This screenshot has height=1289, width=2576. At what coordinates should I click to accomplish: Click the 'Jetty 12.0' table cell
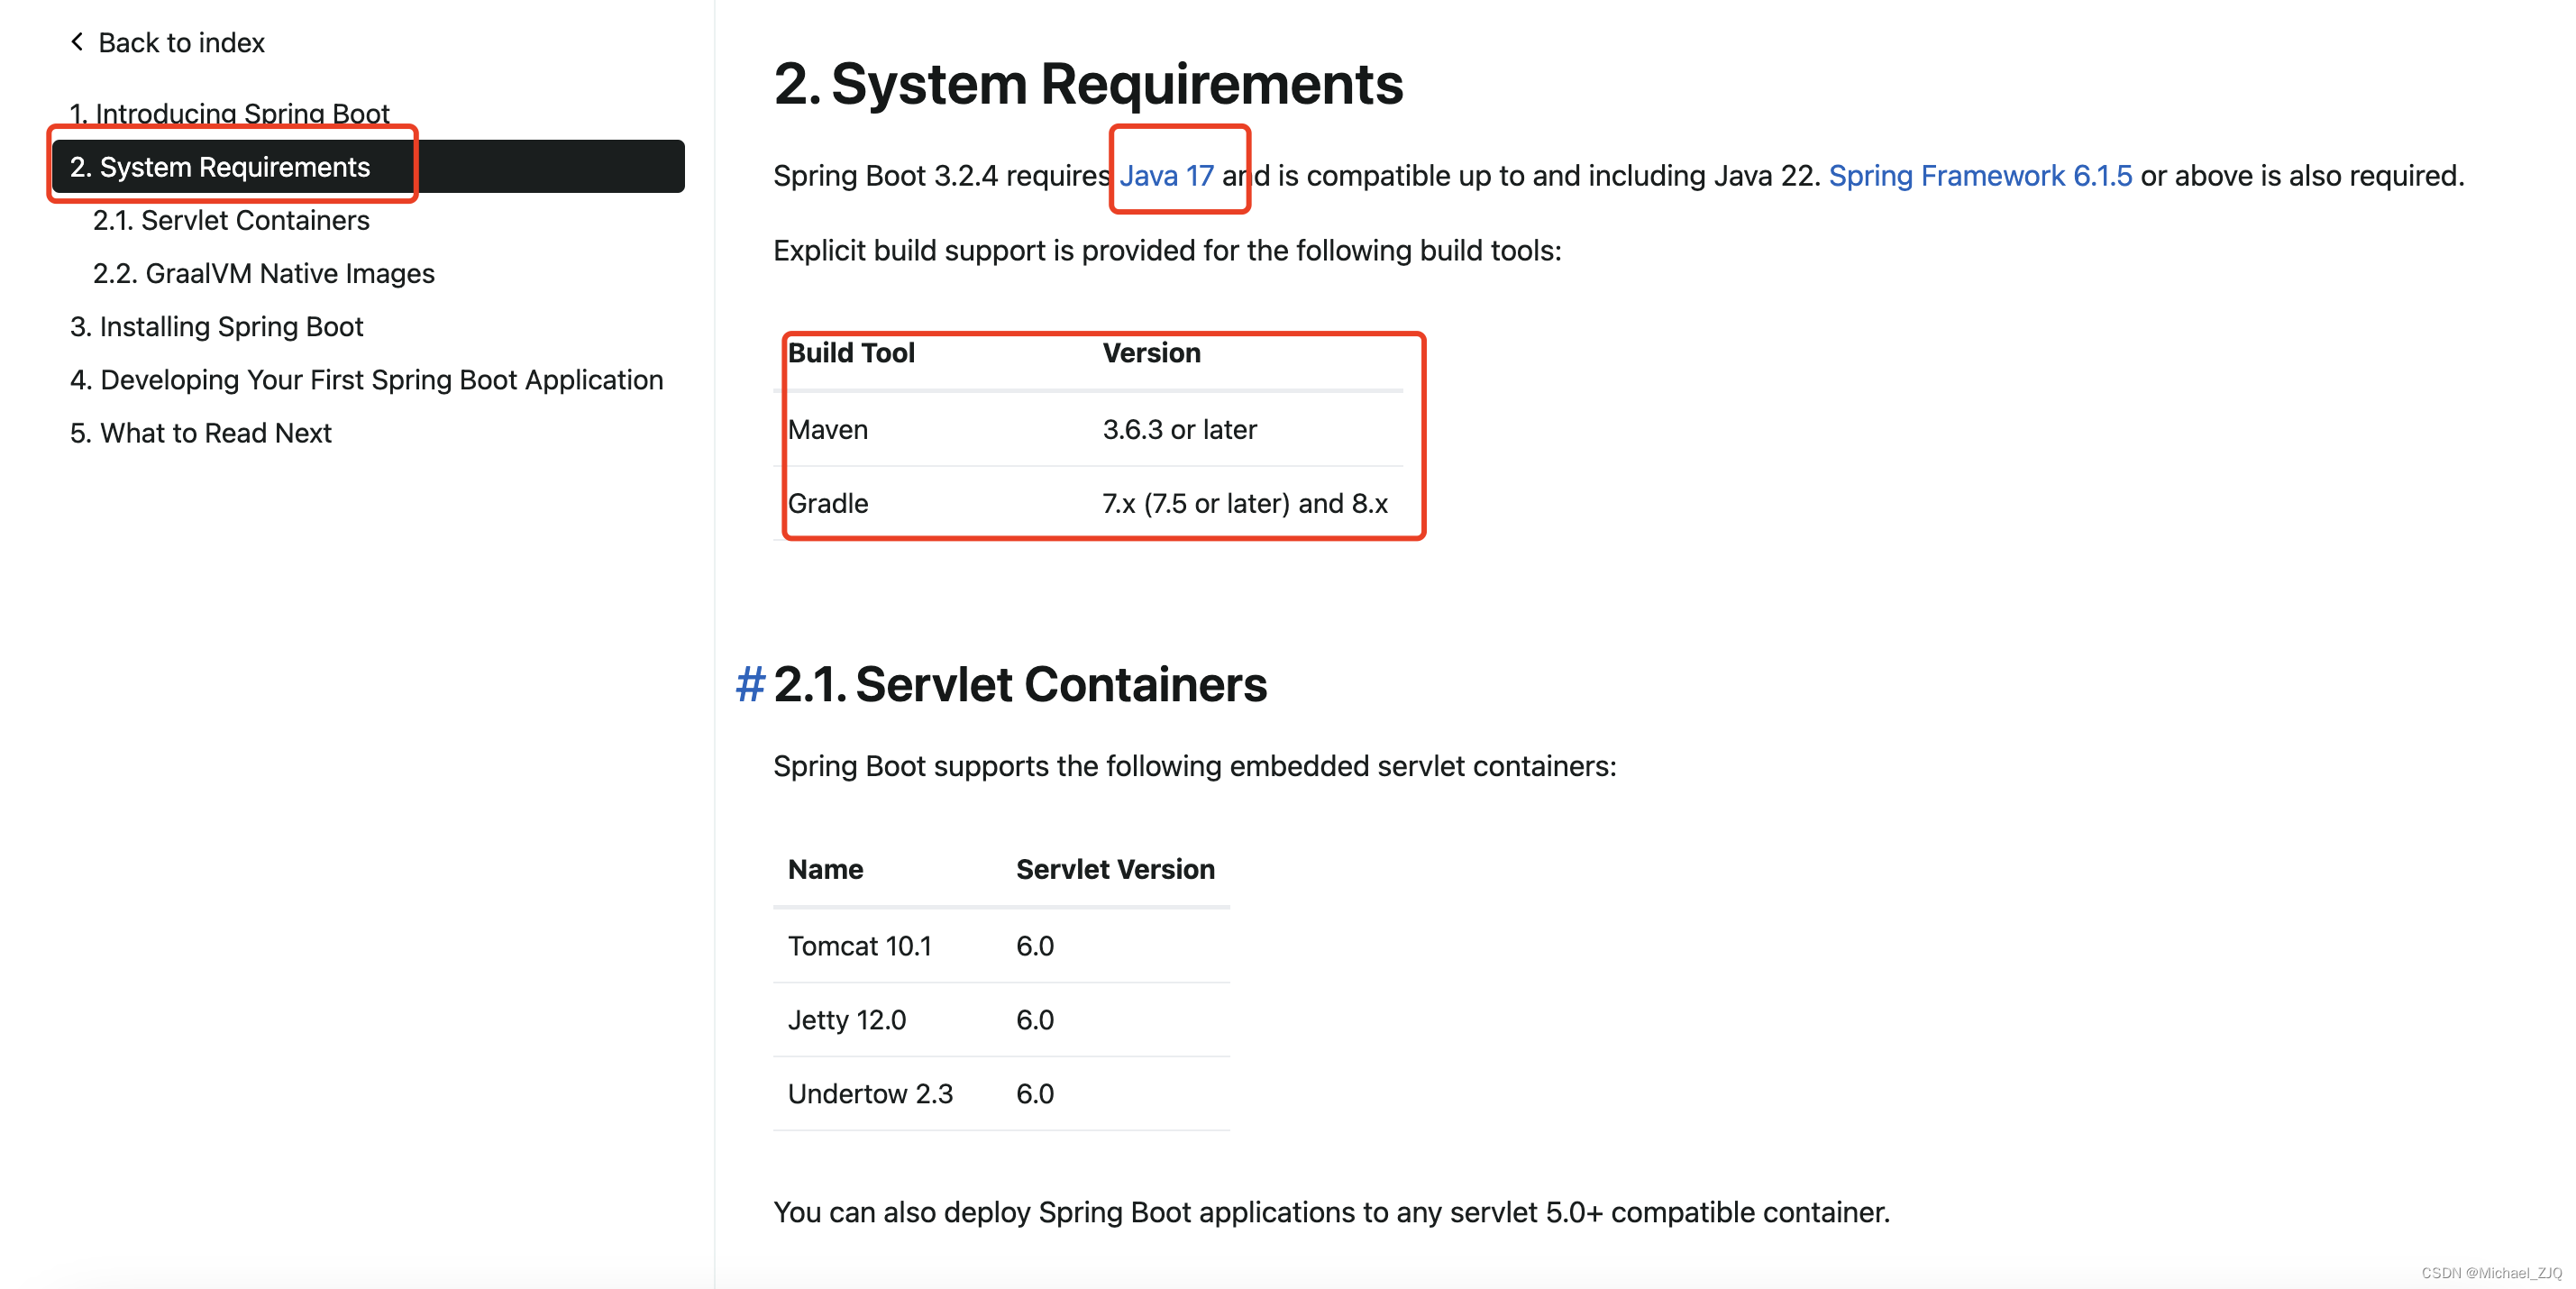[847, 1020]
